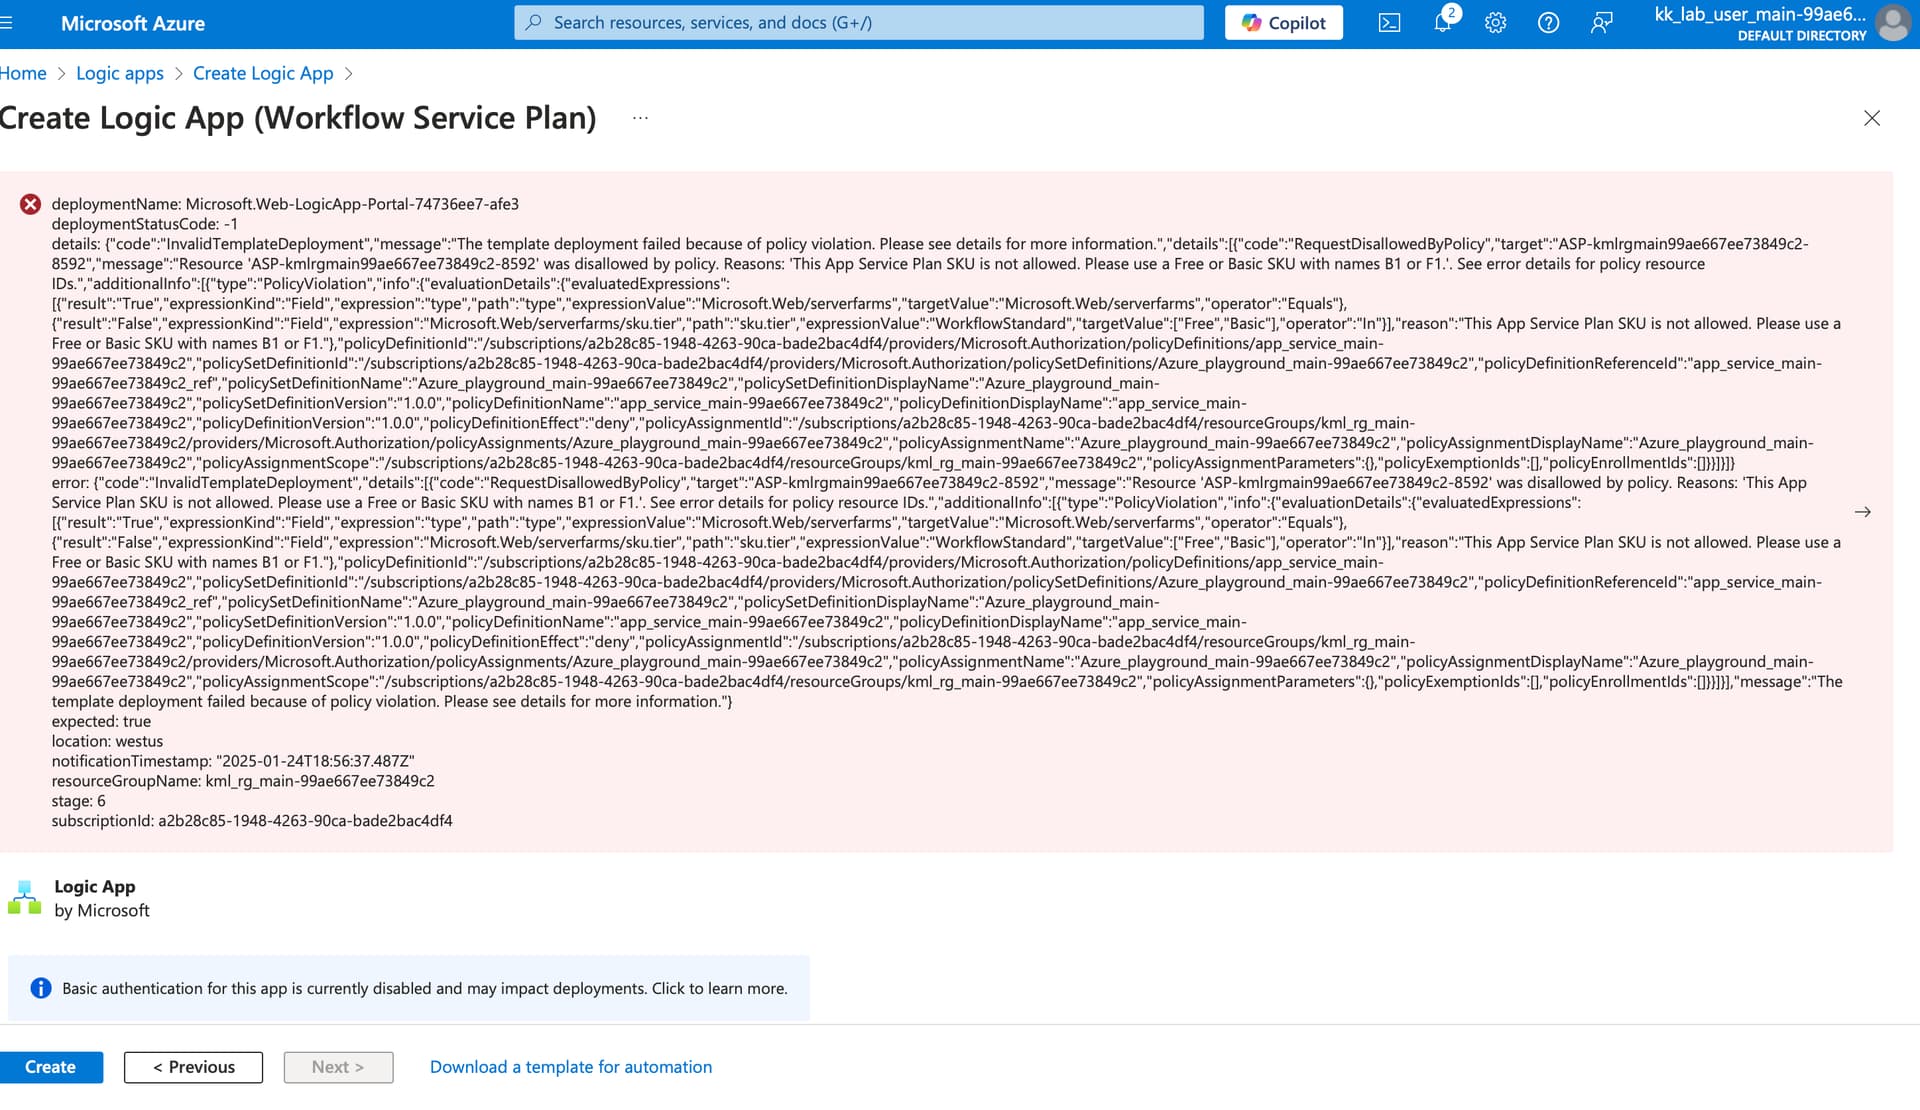Click Create Logic App breadcrumb
The image size is (1920, 1110).
(x=263, y=73)
